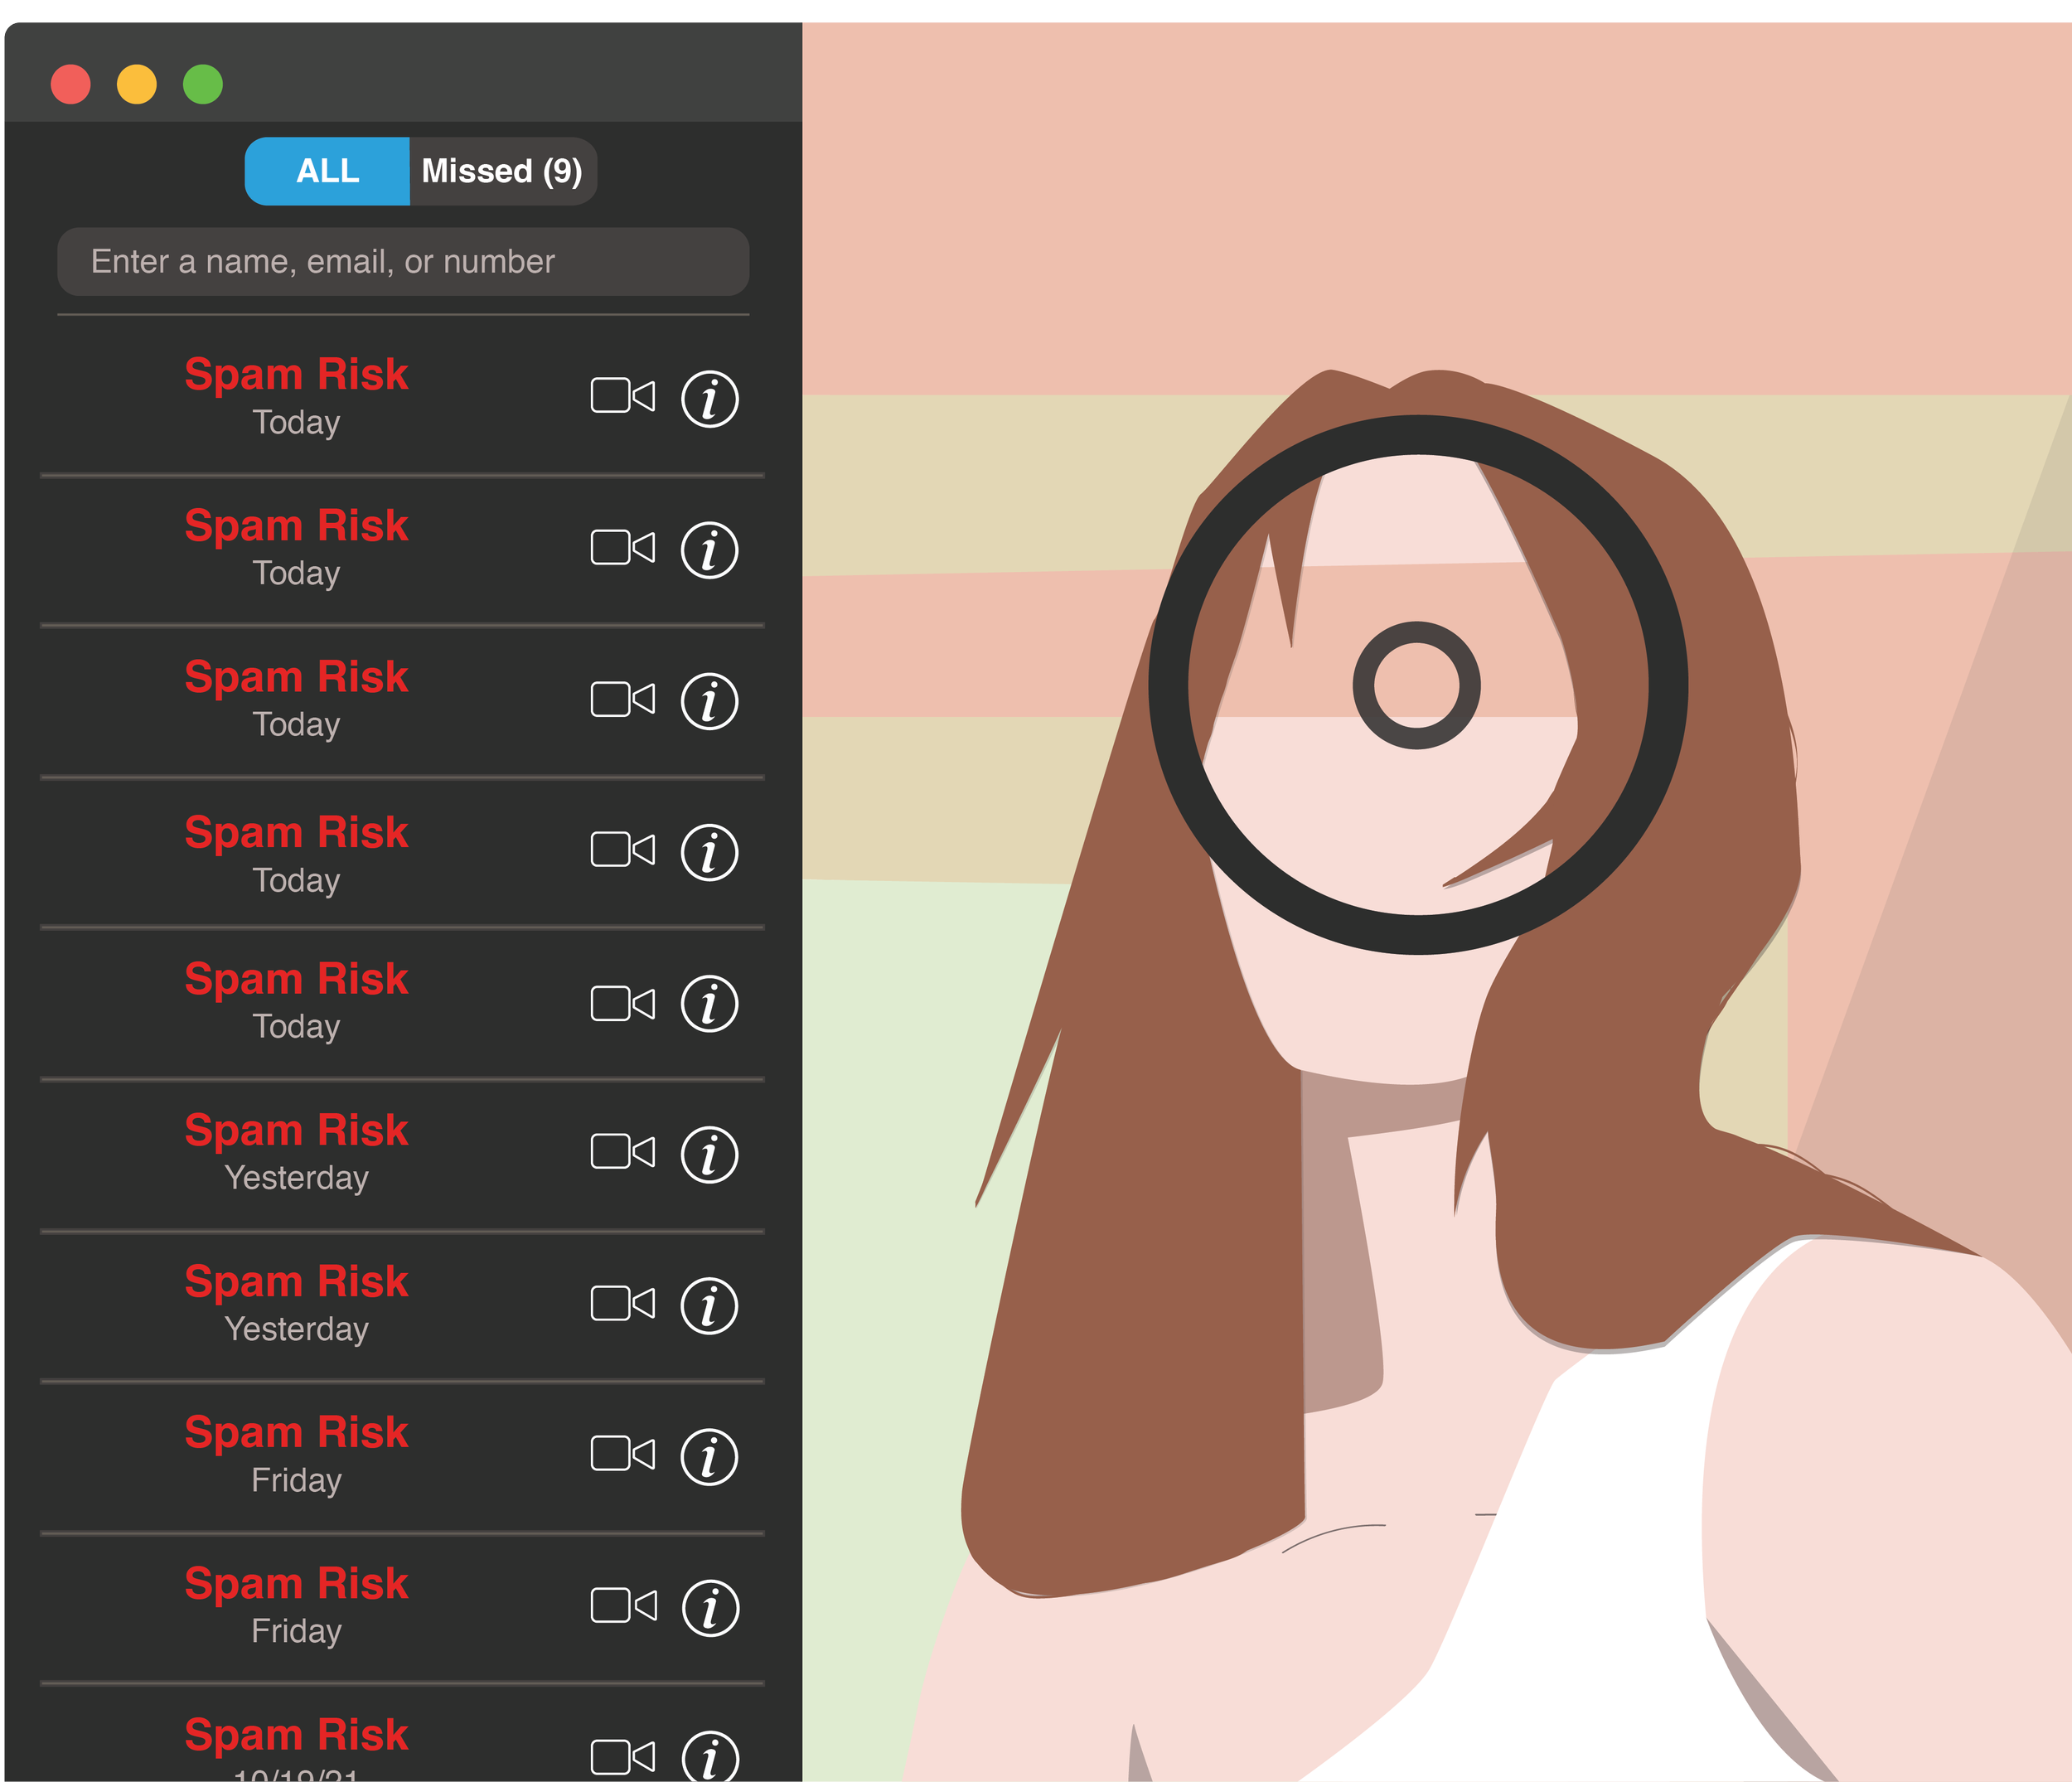The image size is (2072, 1782).
Task: Click the yellow minimize window button
Action: point(137,84)
